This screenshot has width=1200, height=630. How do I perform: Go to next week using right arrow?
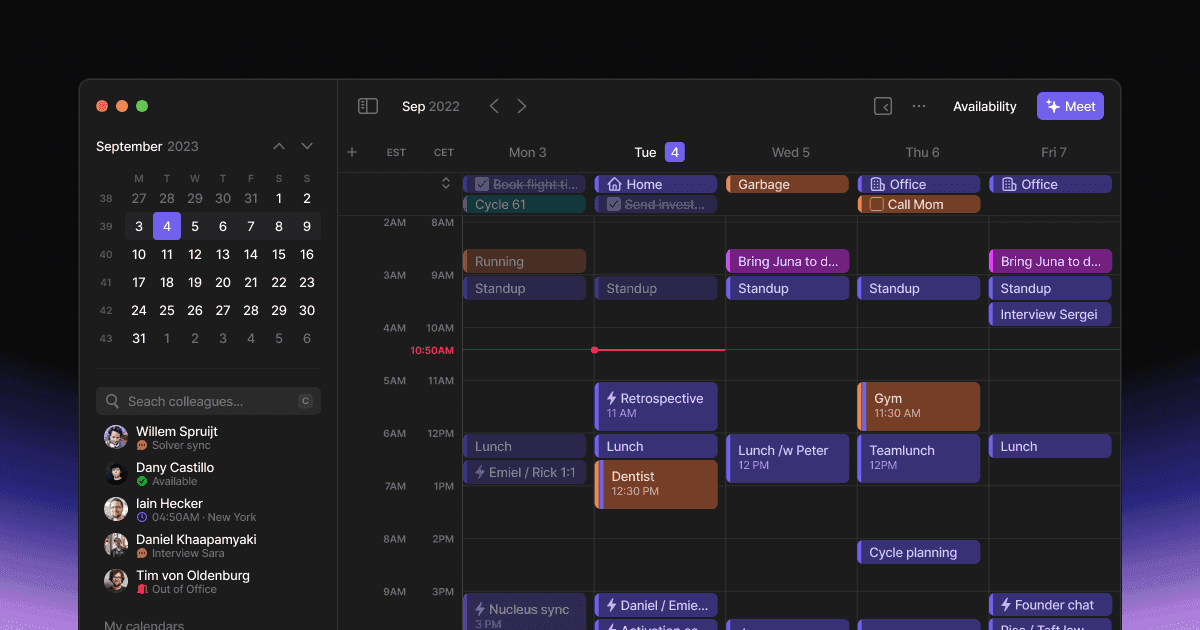[522, 106]
